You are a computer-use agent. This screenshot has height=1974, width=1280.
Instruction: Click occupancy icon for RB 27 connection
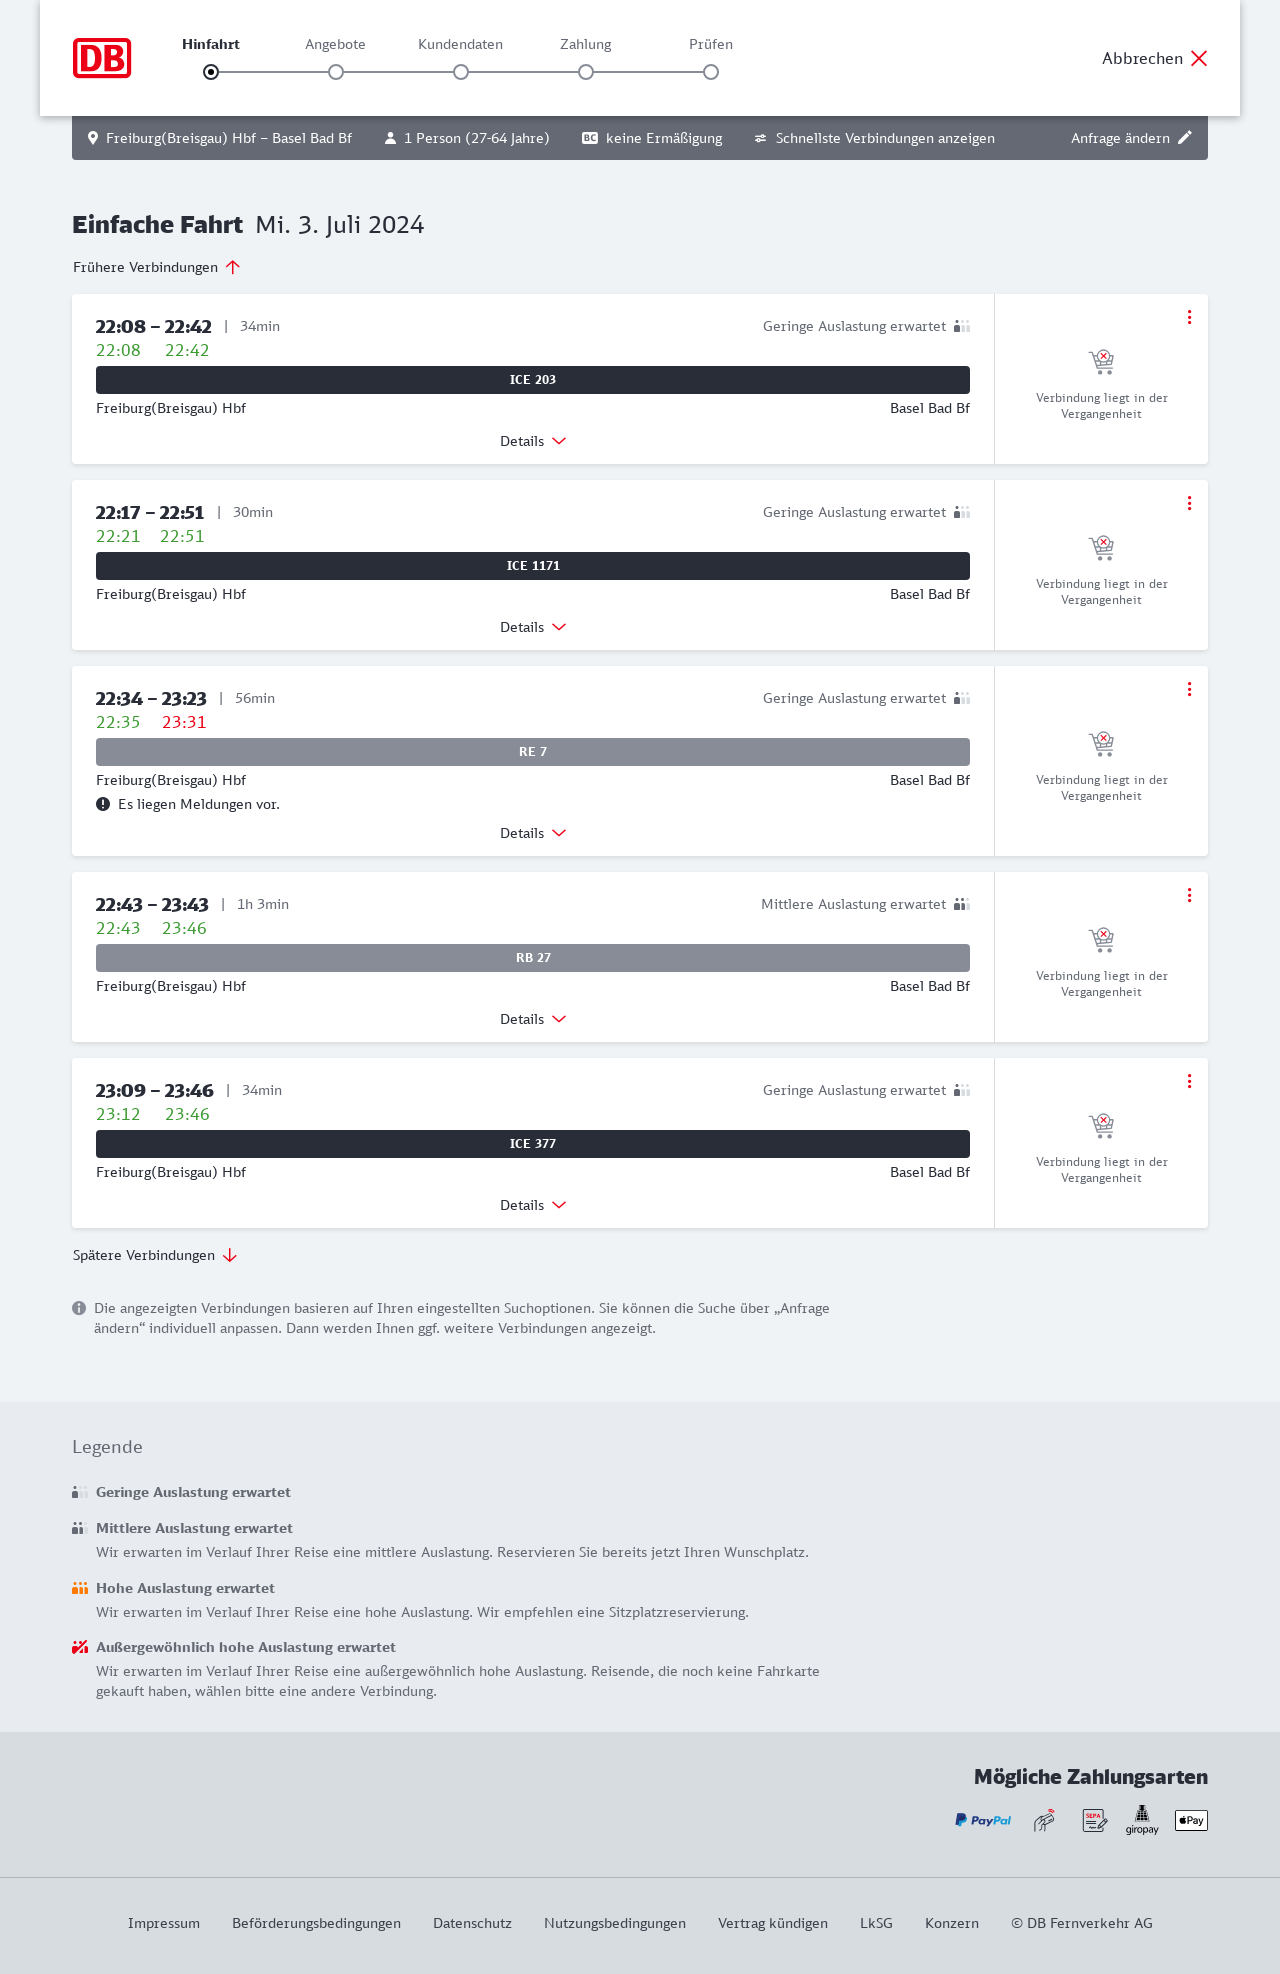962,904
